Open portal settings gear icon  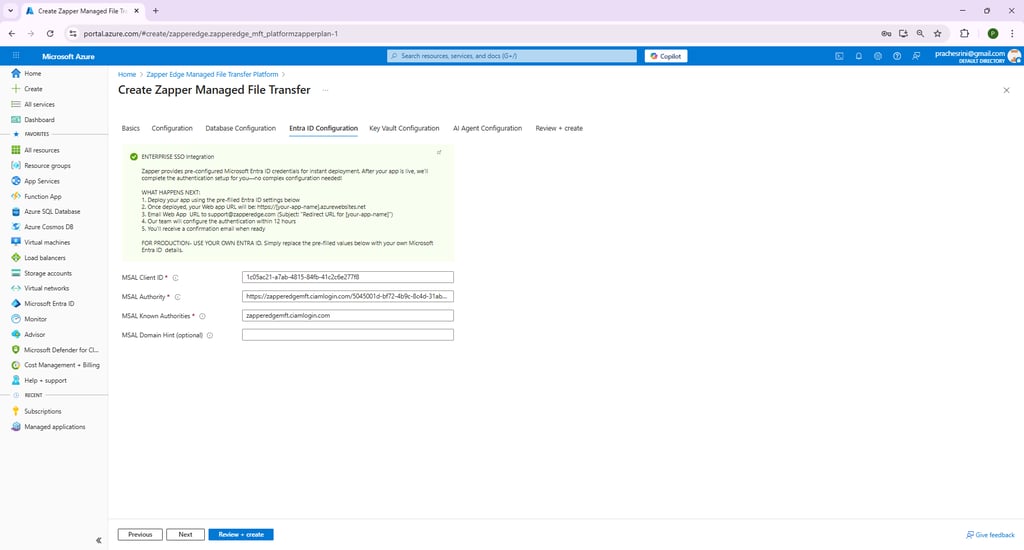pos(878,56)
